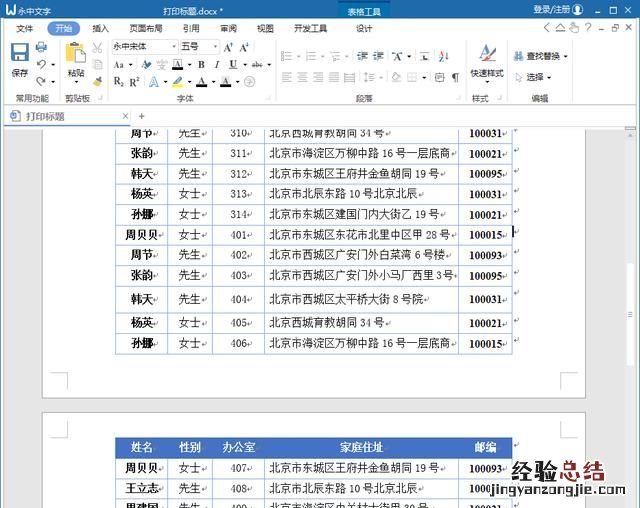The image size is (640, 508).
Task: Click the Cut scissors icon
Action: click(97, 48)
